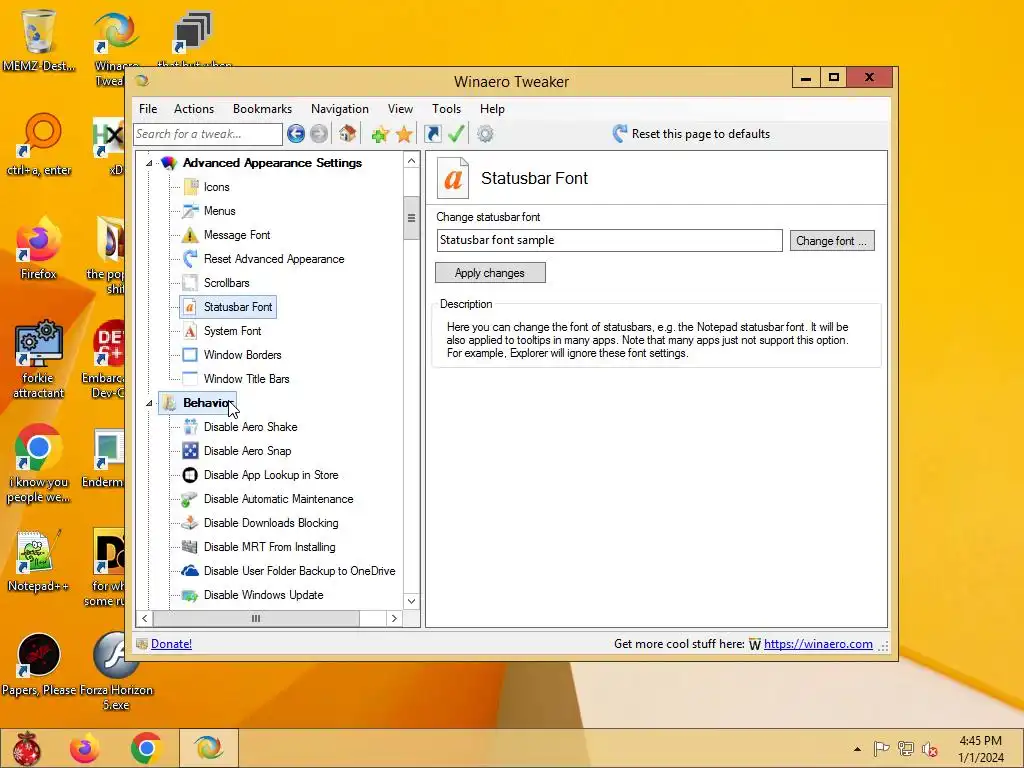Click the green checkmark toolbar icon
This screenshot has height=768, width=1024.
click(x=456, y=134)
